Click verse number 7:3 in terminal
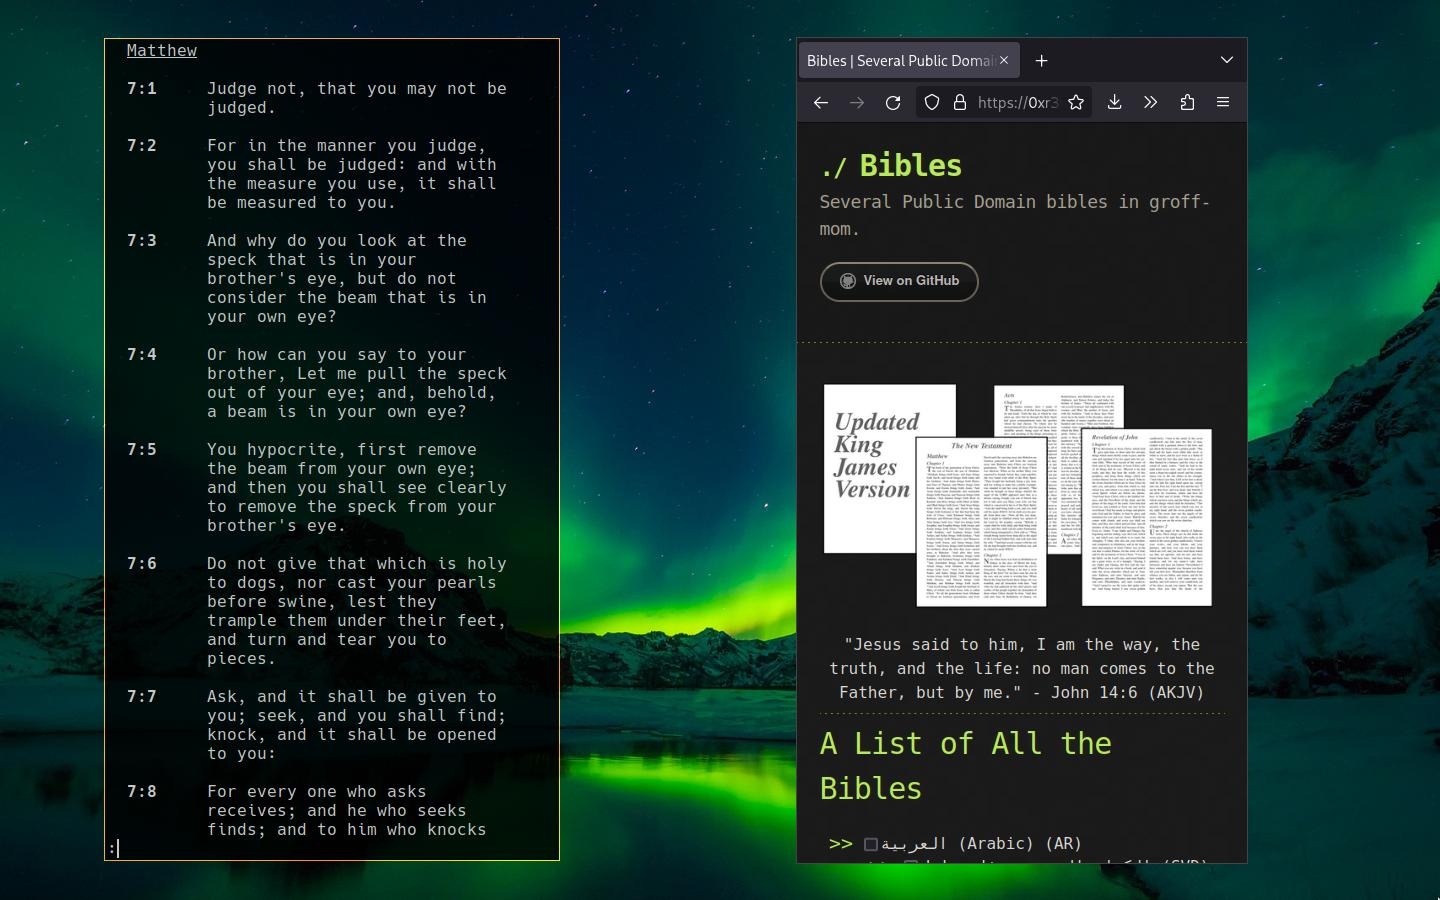 [142, 240]
